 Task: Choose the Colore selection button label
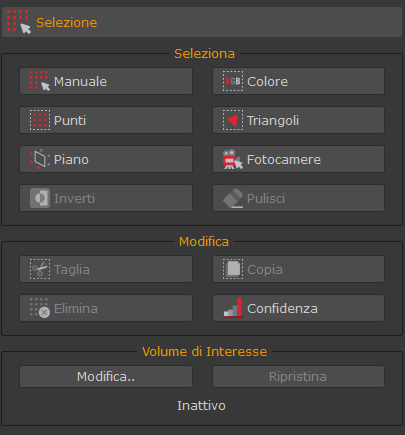coord(267,81)
